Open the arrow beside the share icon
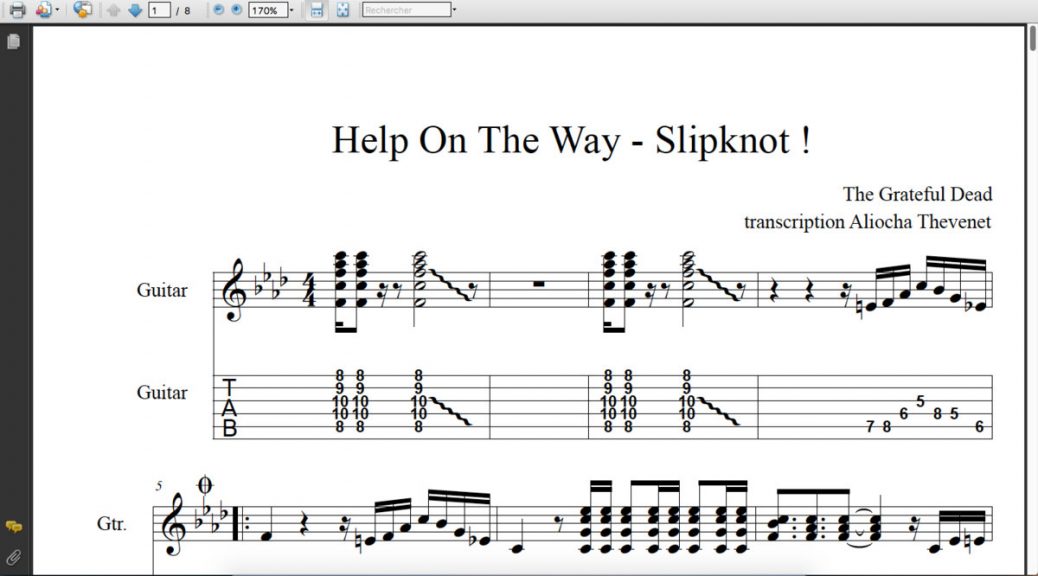 tap(58, 10)
